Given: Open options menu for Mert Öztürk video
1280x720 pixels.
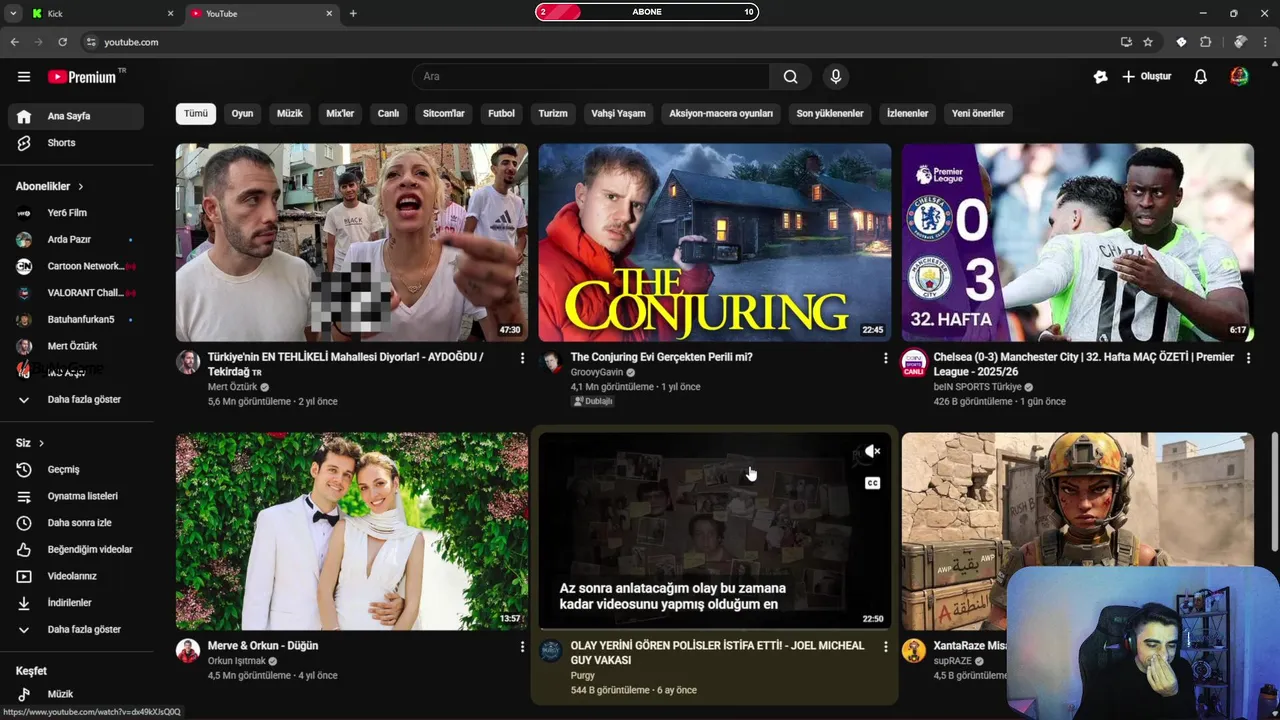Looking at the screenshot, I should [522, 357].
